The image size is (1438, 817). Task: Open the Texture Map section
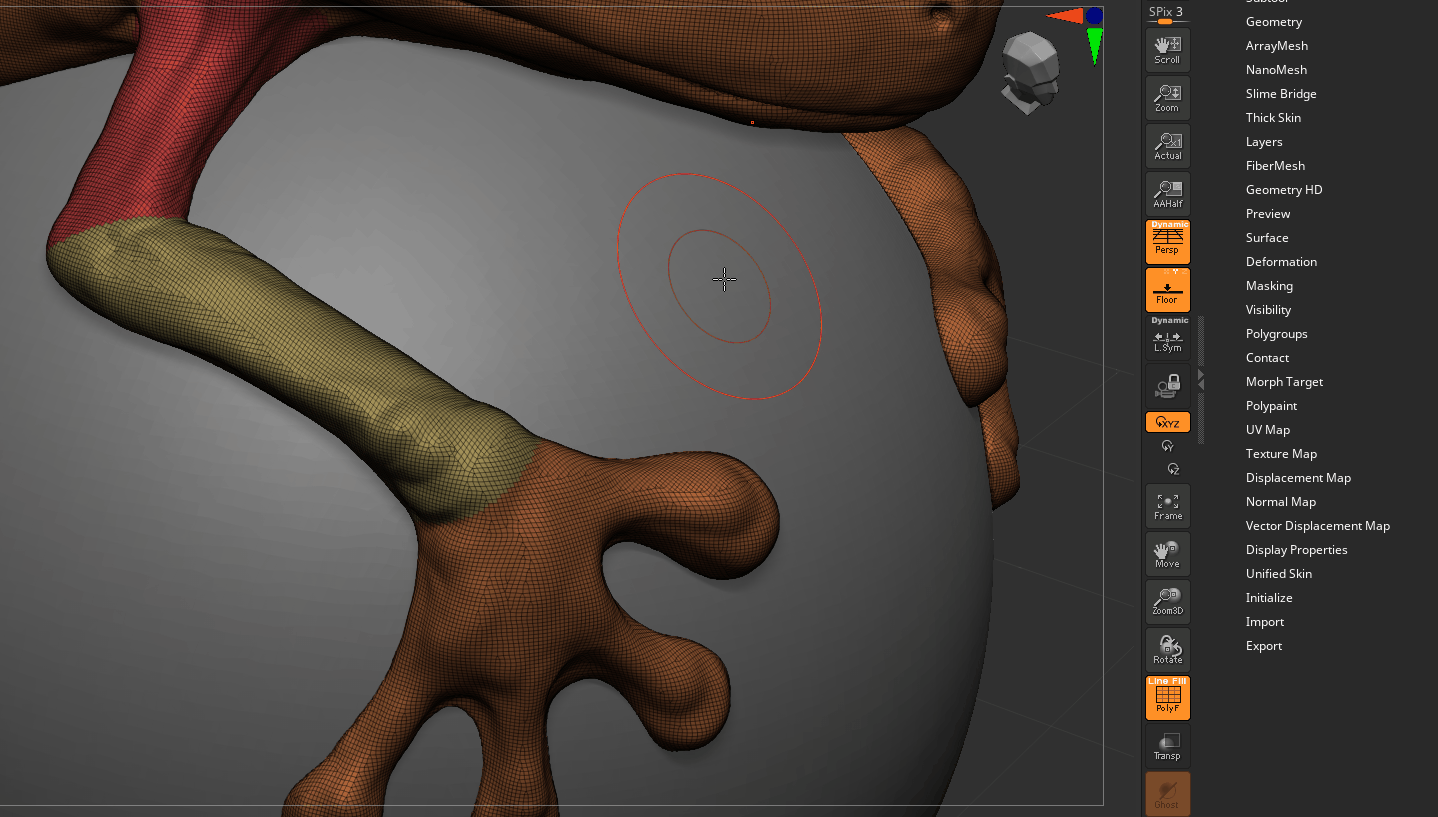1281,454
